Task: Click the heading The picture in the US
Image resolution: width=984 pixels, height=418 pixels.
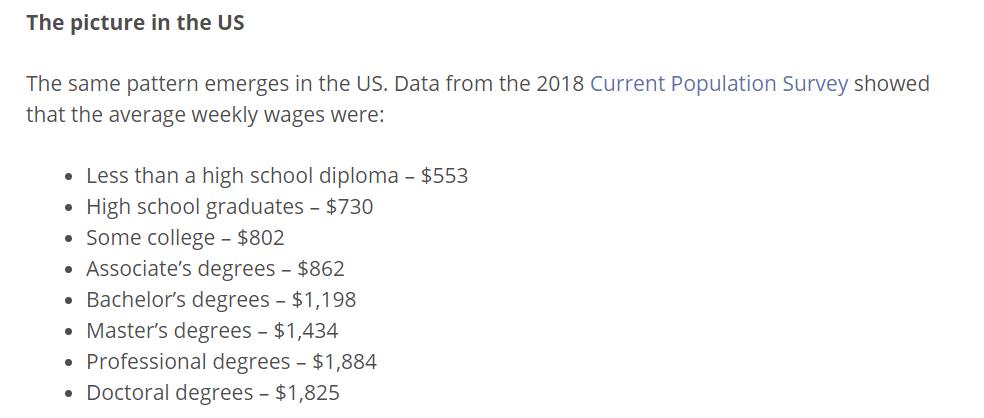Action: coord(135,23)
